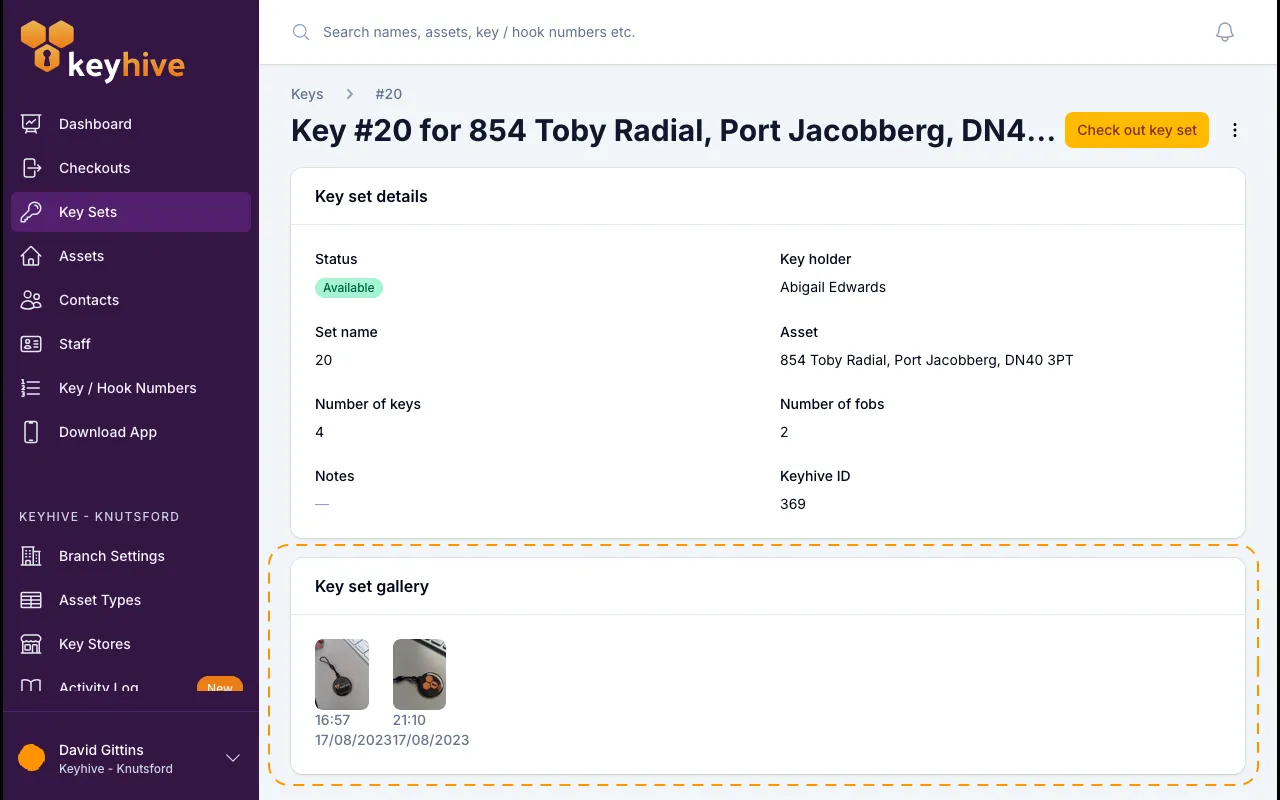Open gallery photo taken at 16:57
The image size is (1280, 800).
342,675
